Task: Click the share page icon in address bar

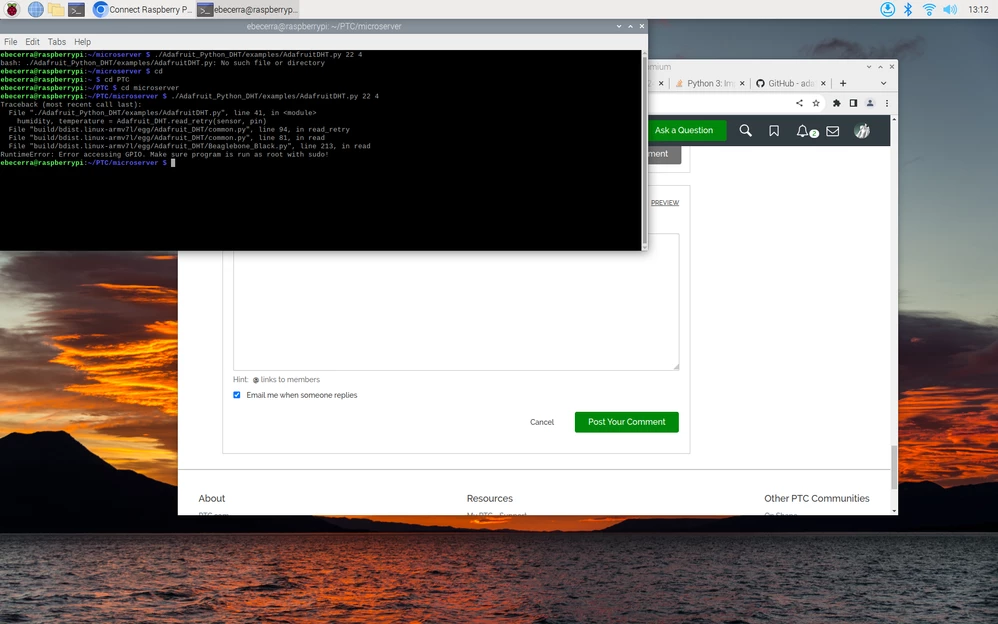Action: point(799,103)
